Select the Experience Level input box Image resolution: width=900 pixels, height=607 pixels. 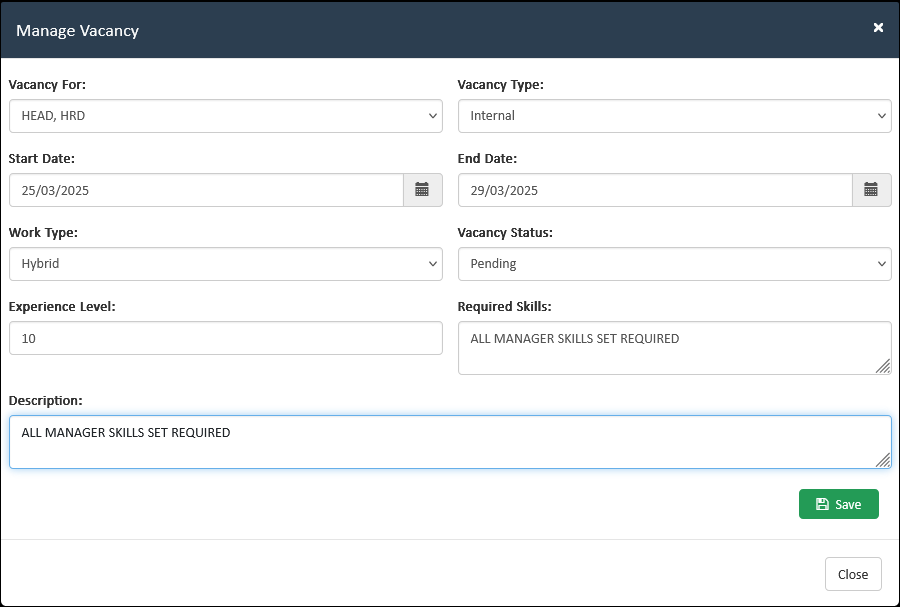(225, 338)
